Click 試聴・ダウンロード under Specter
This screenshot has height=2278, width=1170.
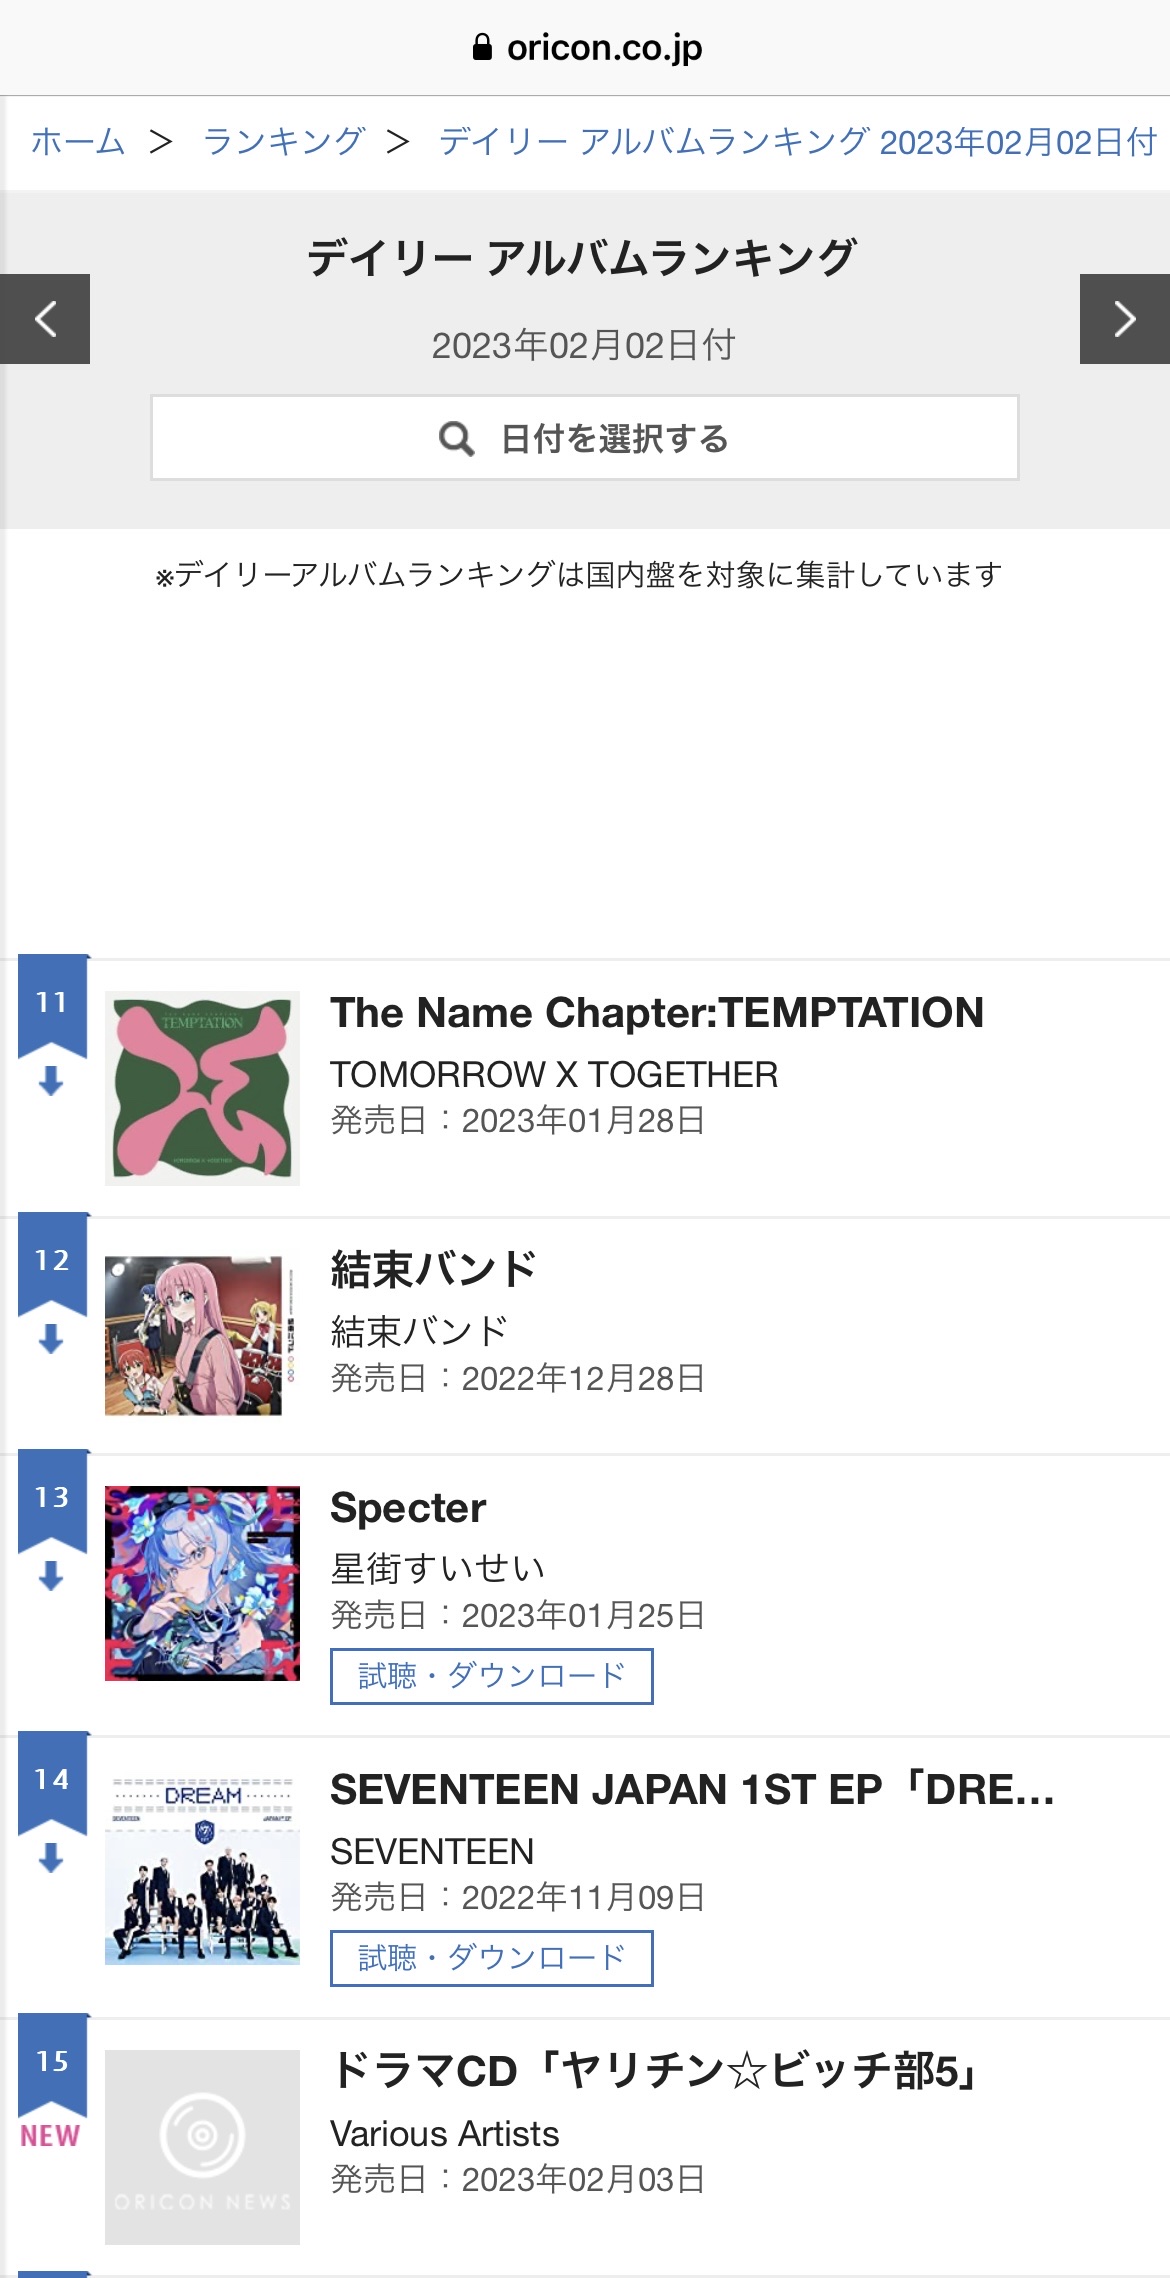pos(492,1676)
